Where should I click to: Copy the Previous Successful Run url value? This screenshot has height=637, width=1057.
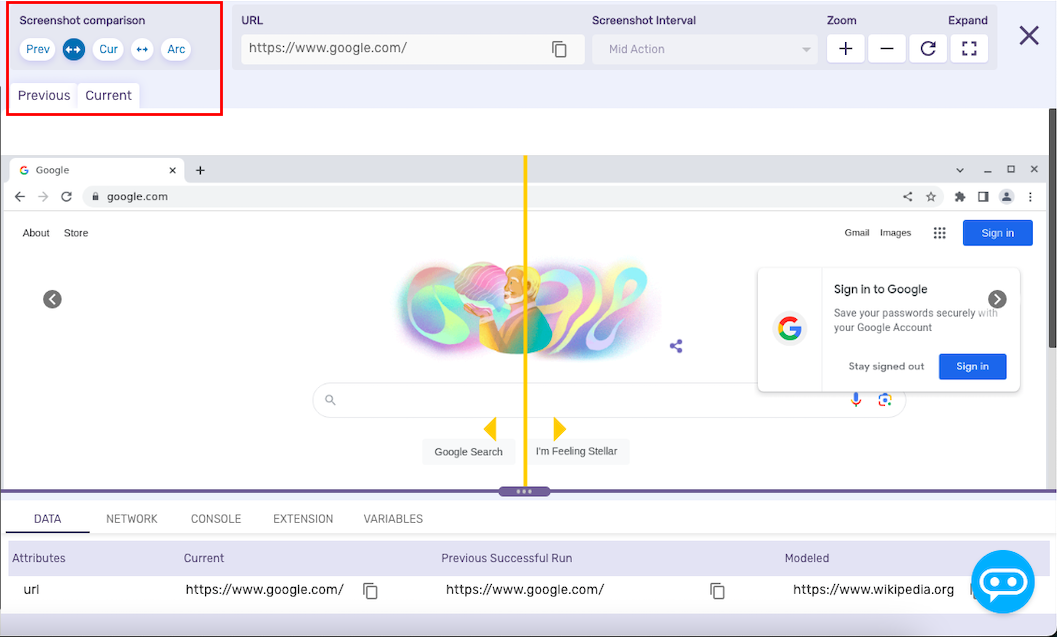(x=717, y=591)
